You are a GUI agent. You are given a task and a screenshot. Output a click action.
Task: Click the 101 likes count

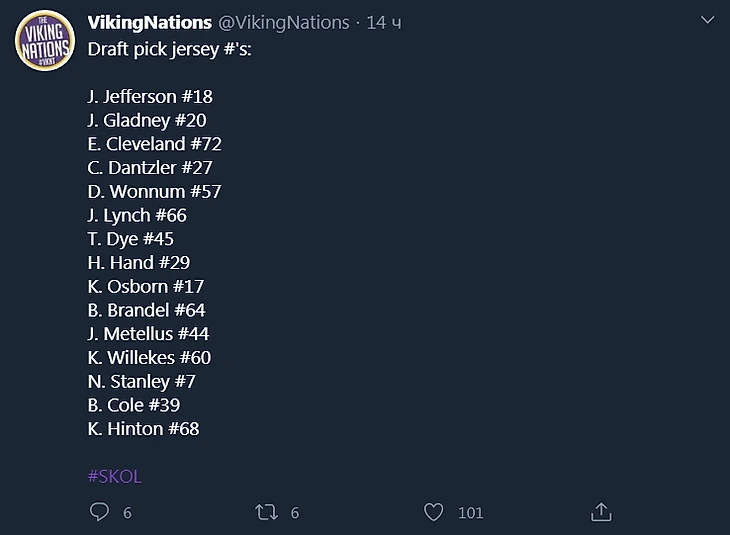click(470, 513)
